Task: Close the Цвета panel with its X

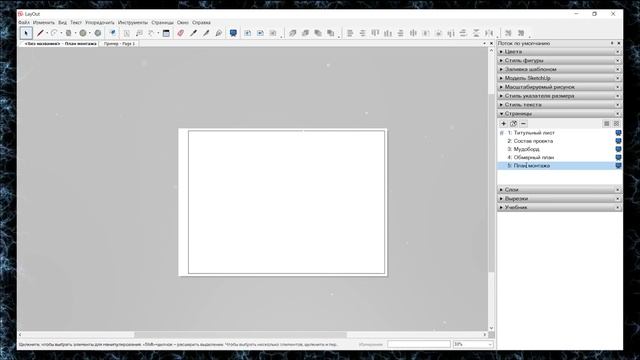Action: tap(618, 52)
